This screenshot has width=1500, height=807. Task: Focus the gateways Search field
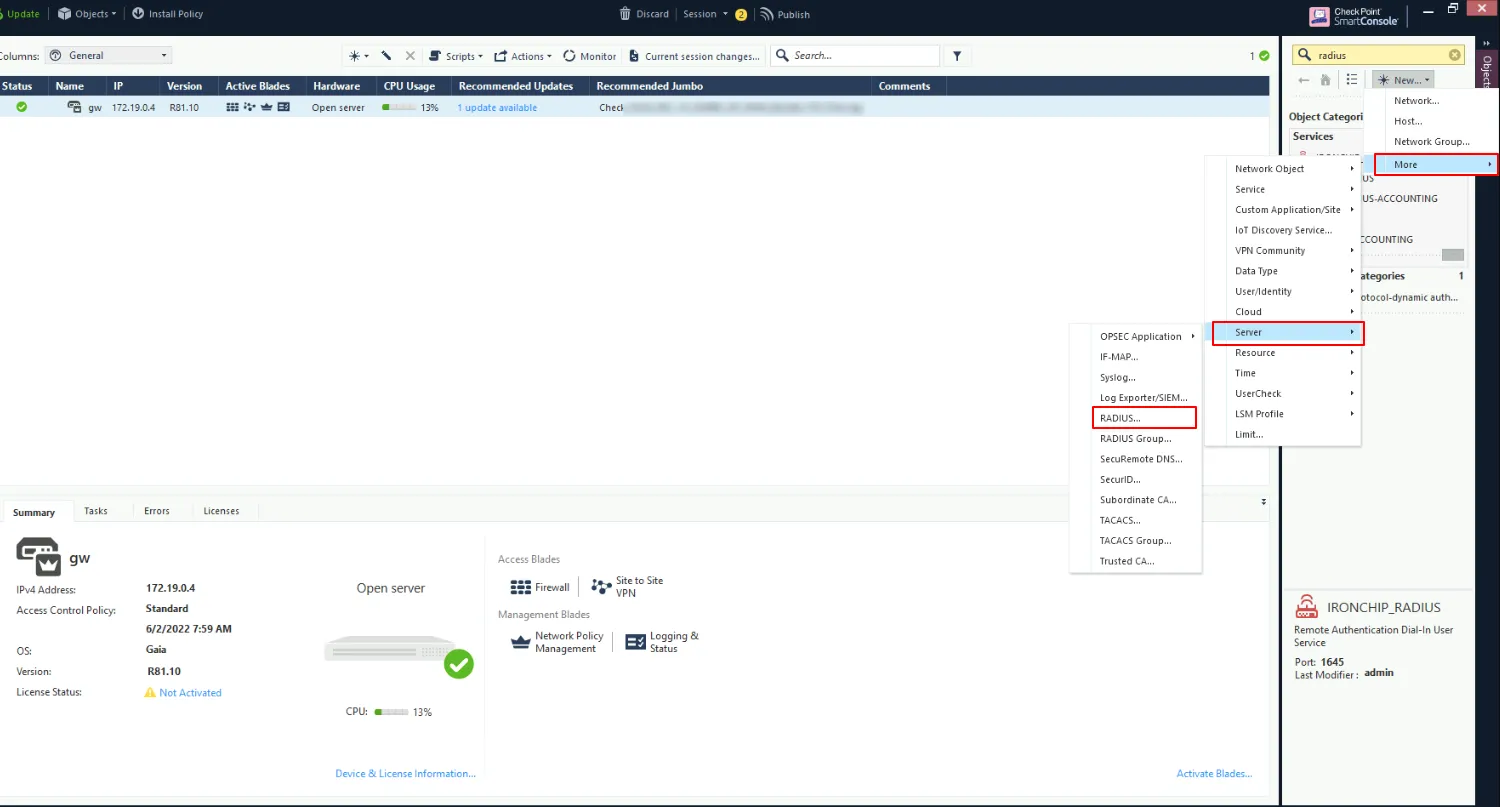[x=855, y=56]
